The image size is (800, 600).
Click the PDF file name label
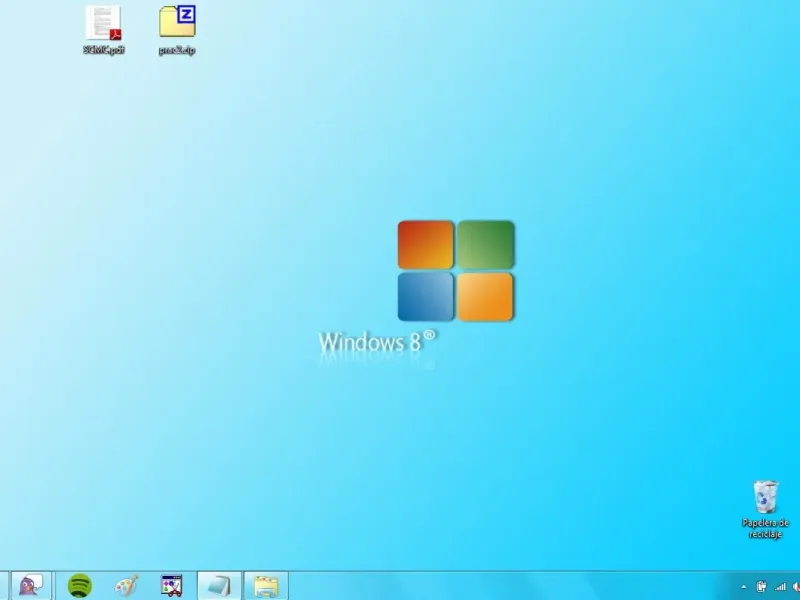click(104, 50)
